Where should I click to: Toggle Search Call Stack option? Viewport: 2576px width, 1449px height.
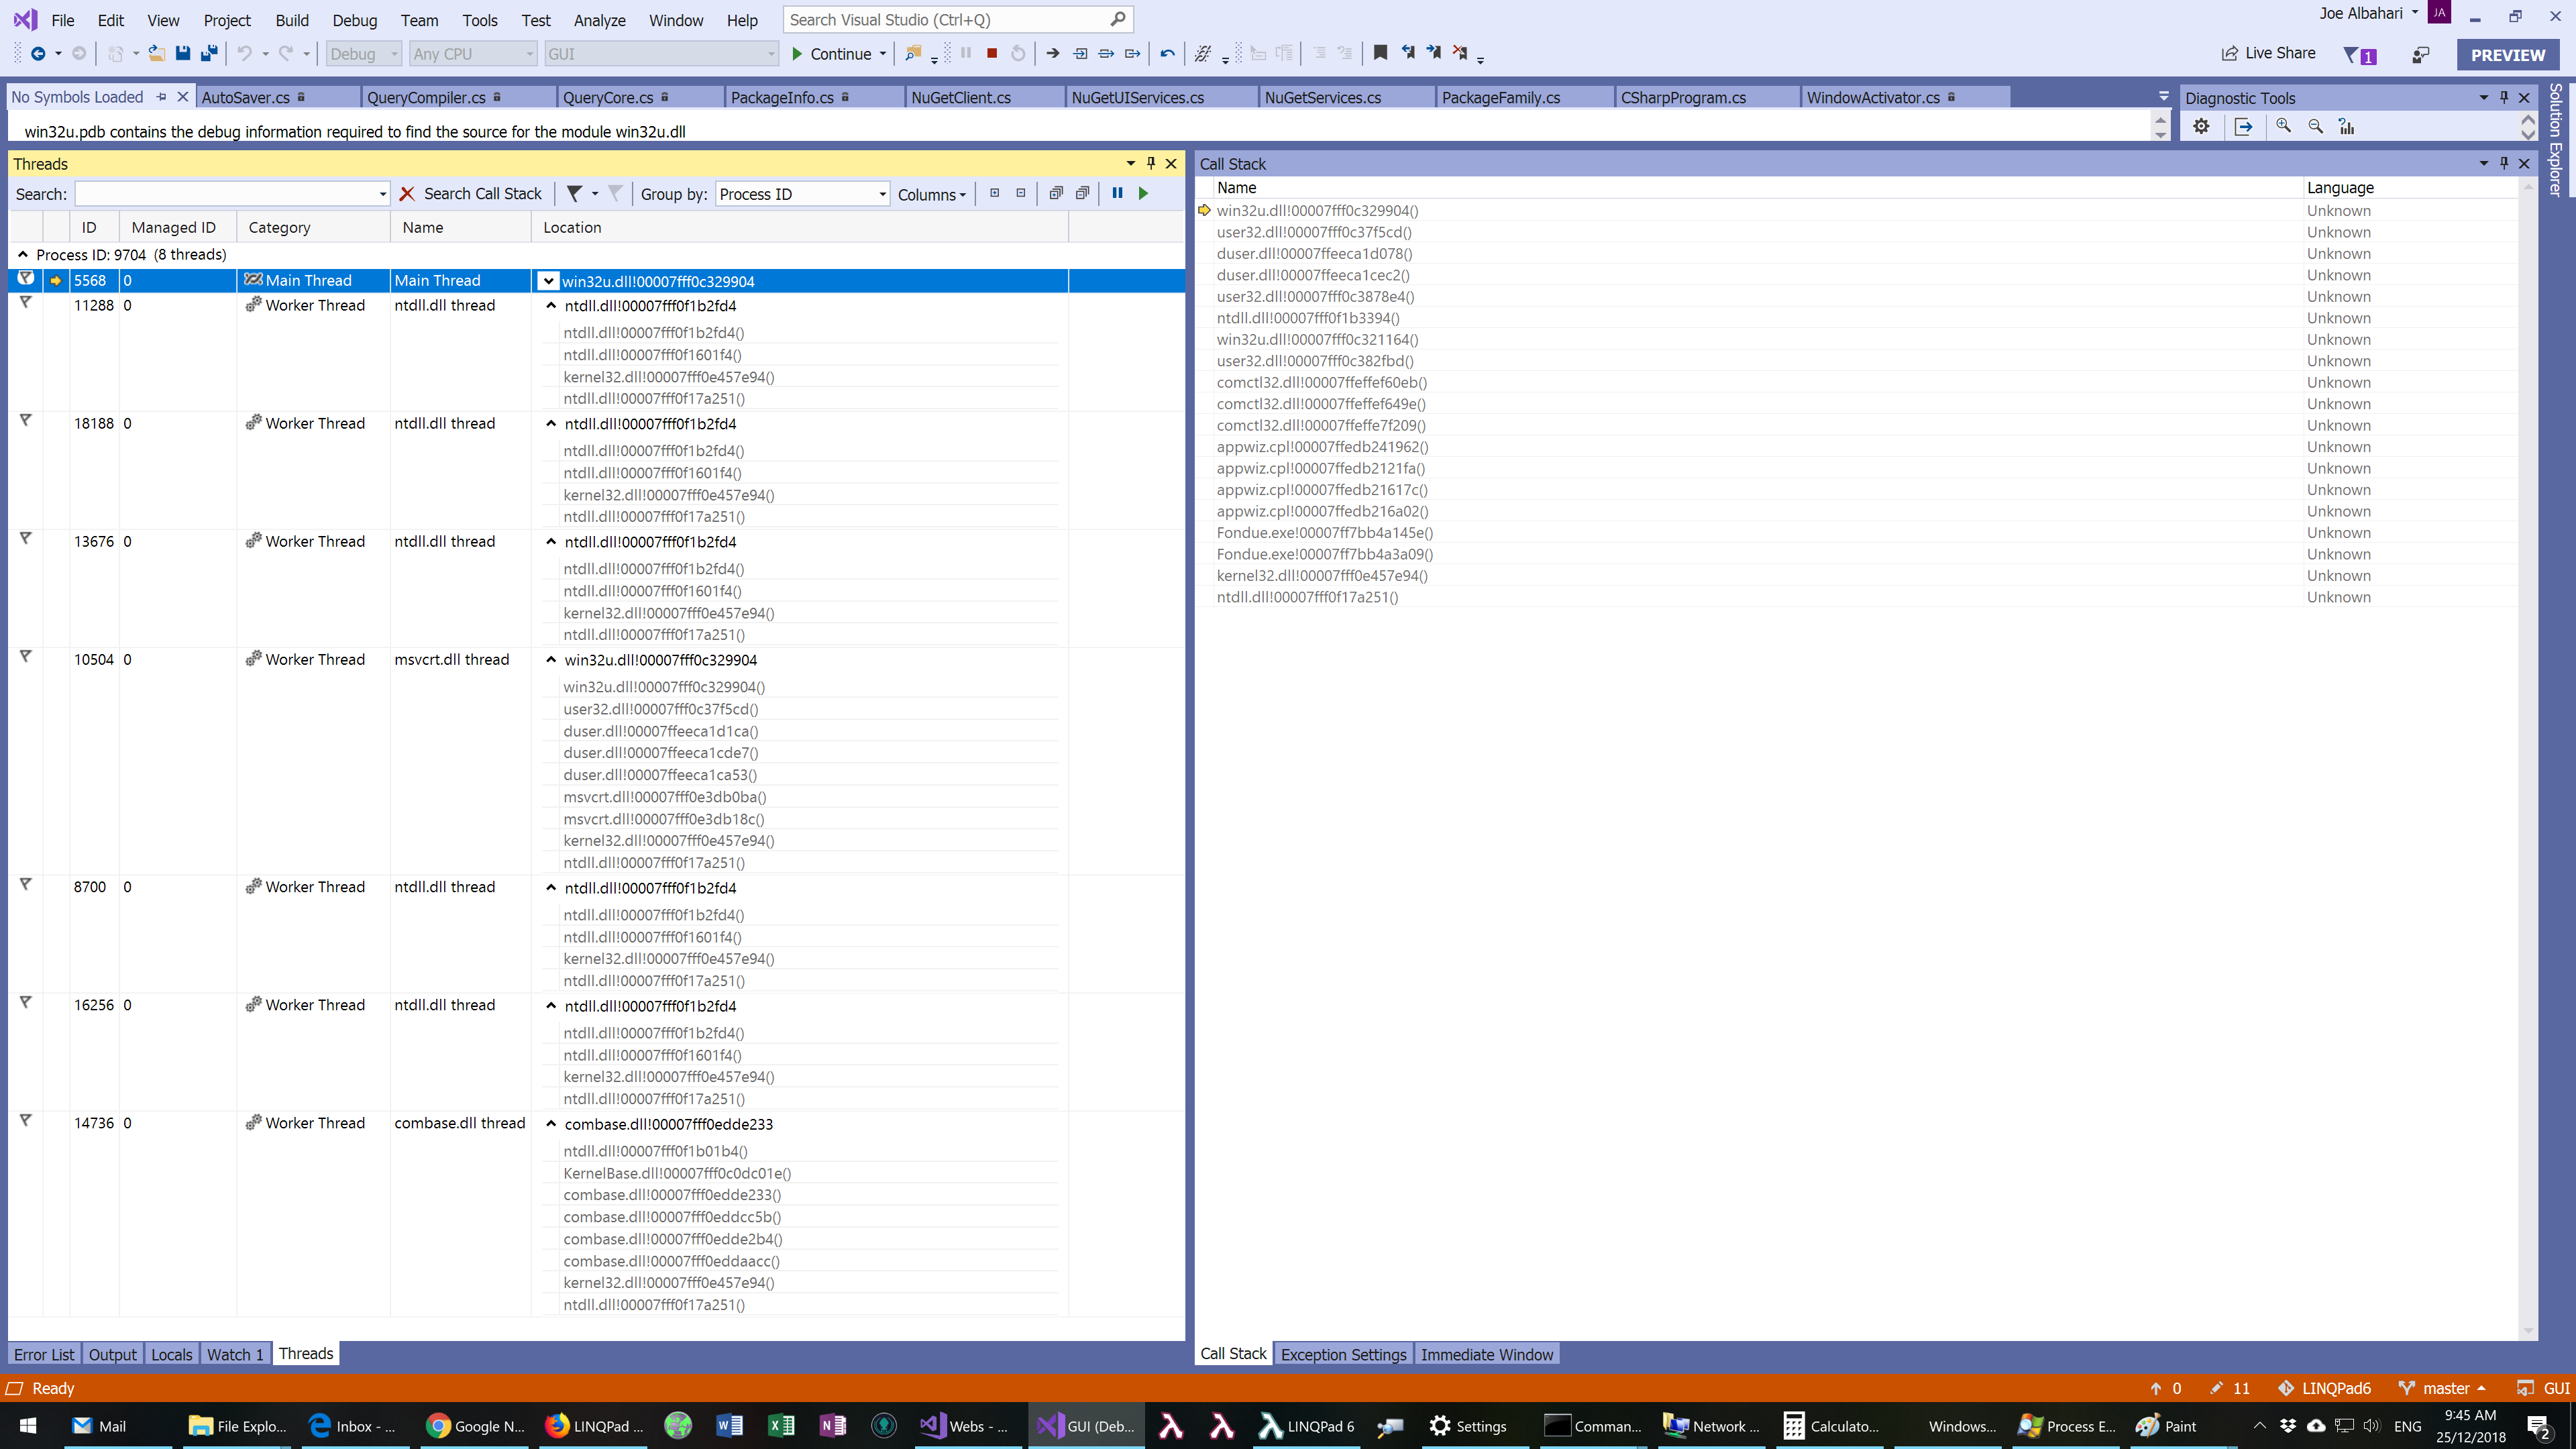tap(482, 194)
